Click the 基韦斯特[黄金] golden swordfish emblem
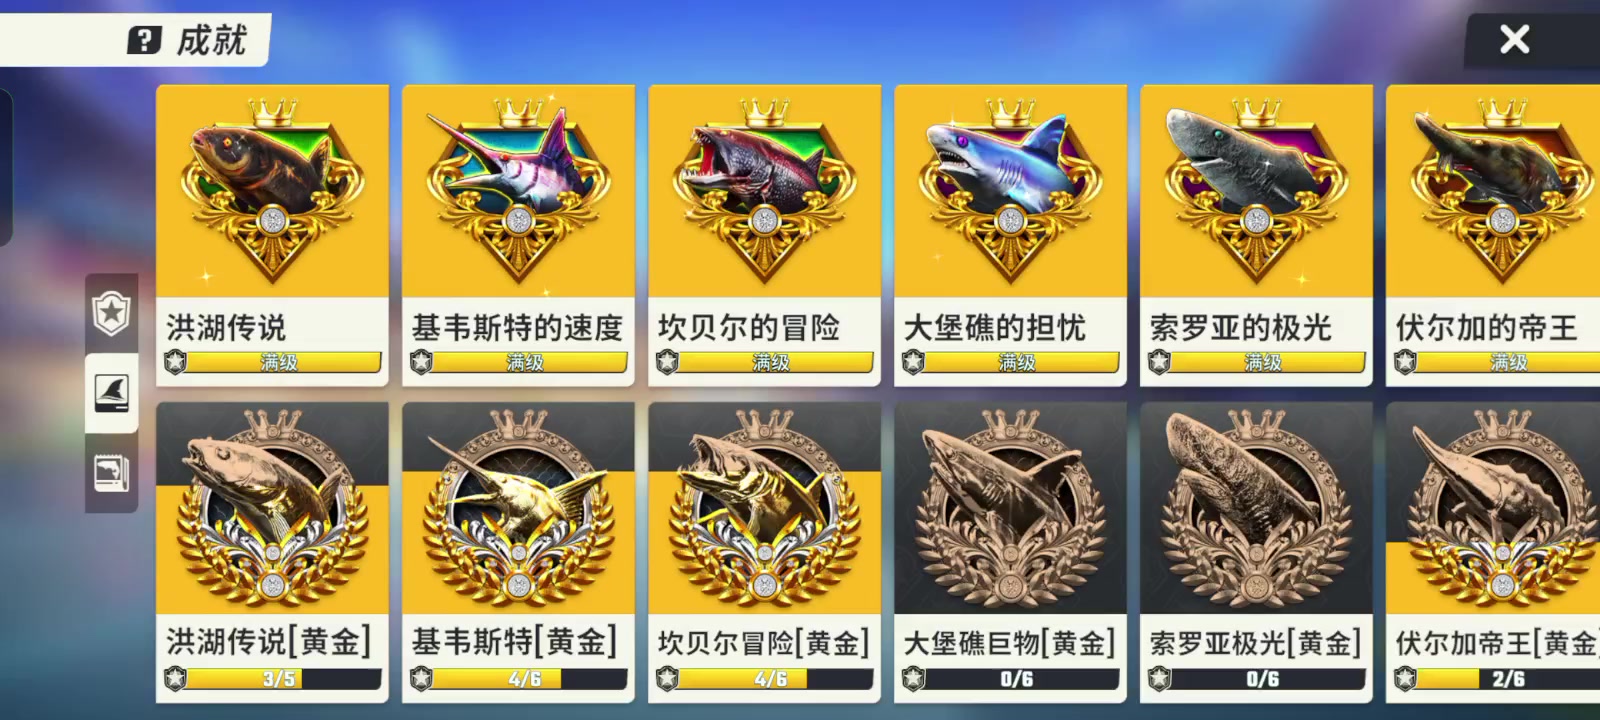Image resolution: width=1600 pixels, height=720 pixels. click(x=518, y=507)
